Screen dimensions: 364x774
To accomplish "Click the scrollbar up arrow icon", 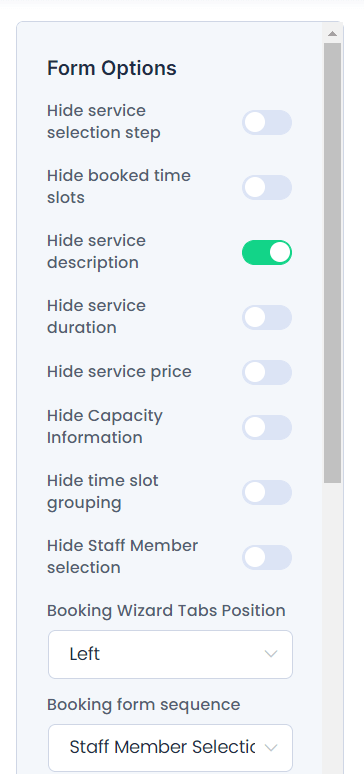I will [x=332, y=34].
